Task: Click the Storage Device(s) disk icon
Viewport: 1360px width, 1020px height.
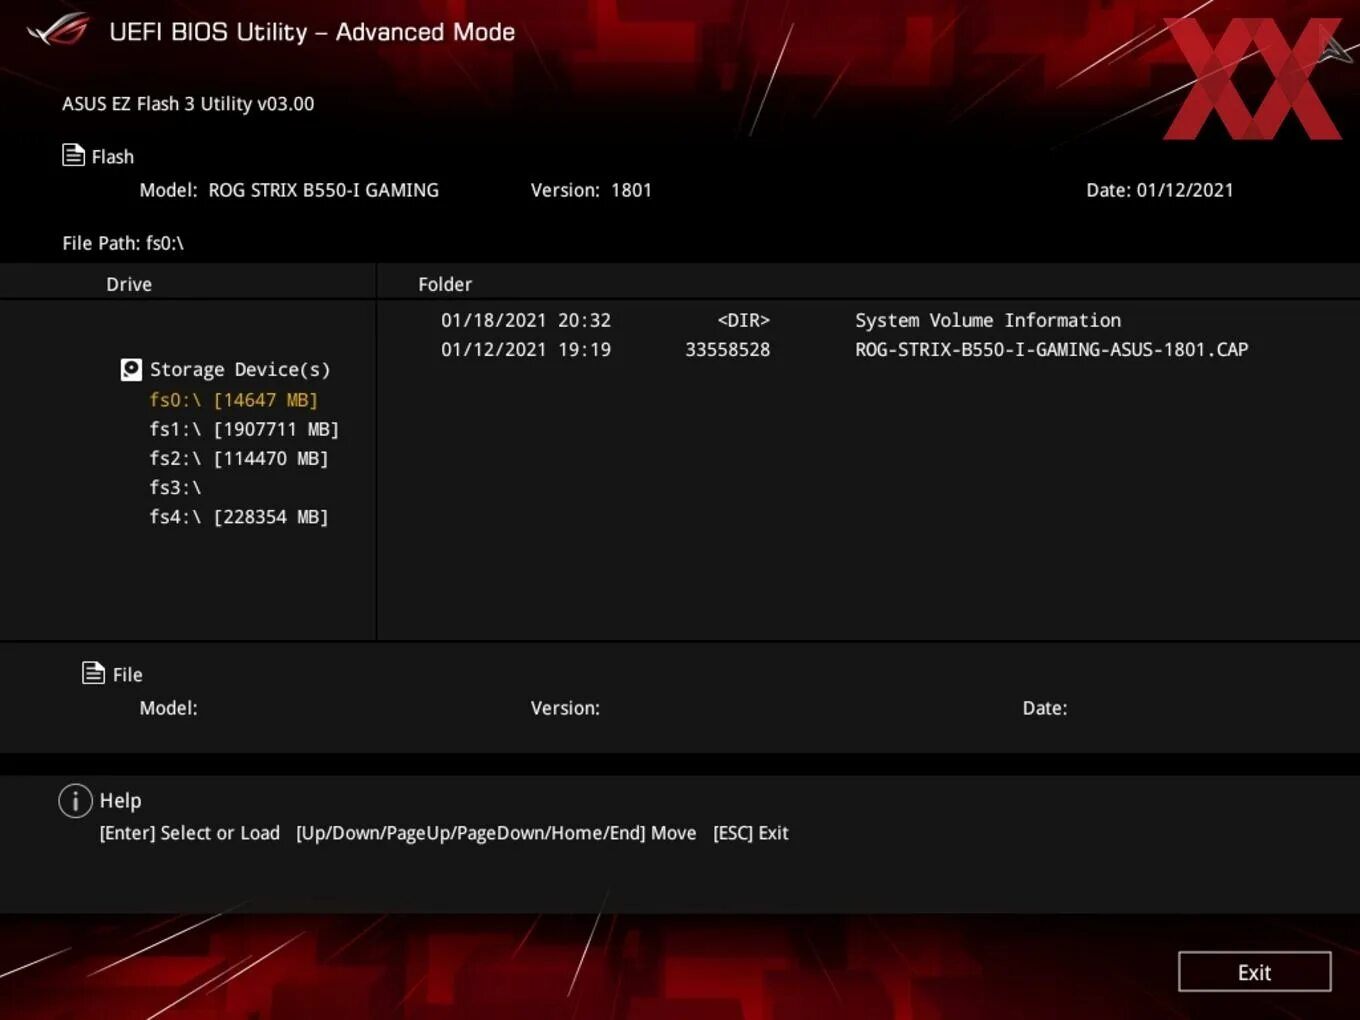Action: point(131,370)
